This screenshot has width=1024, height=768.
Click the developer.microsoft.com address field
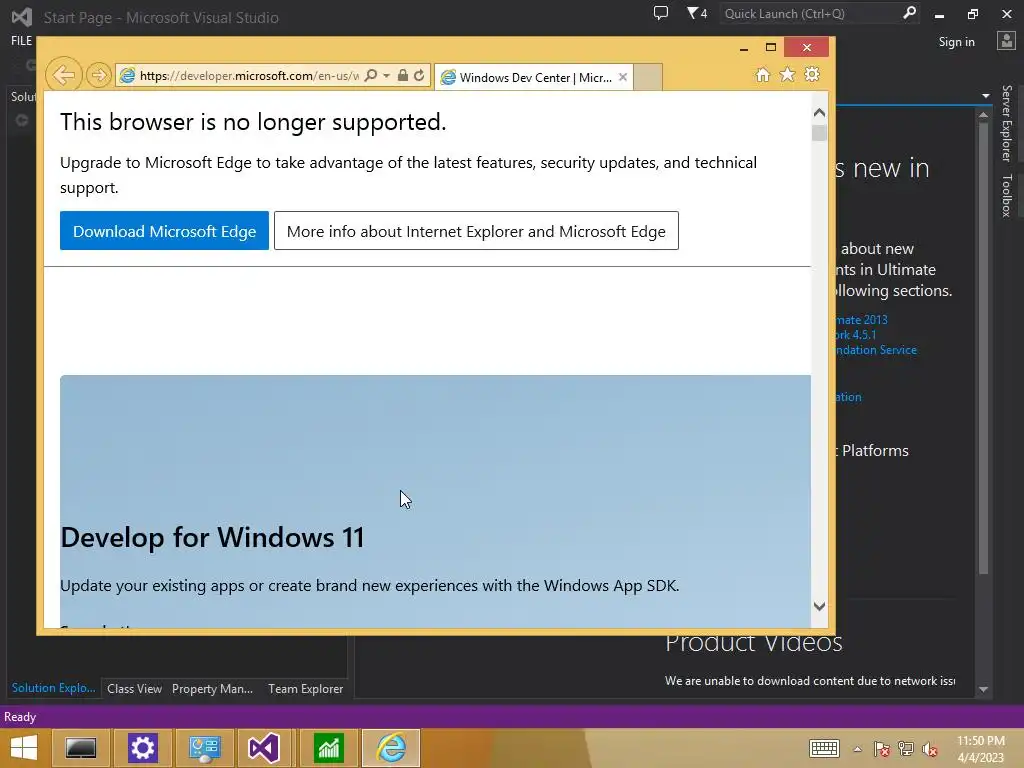tap(249, 76)
